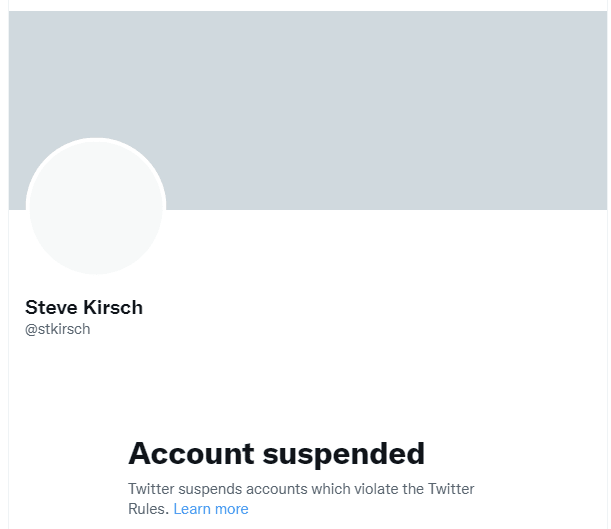Click the word "Account" in the heading
The image size is (611, 529).
click(191, 453)
